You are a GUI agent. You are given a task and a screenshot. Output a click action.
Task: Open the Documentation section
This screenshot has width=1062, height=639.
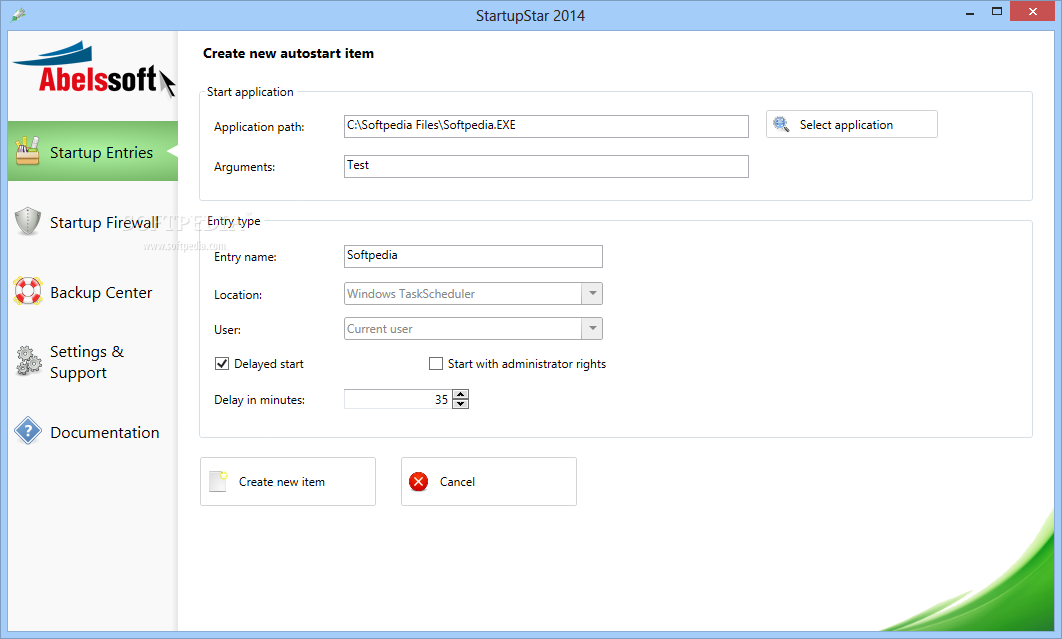pyautogui.click(x=93, y=432)
